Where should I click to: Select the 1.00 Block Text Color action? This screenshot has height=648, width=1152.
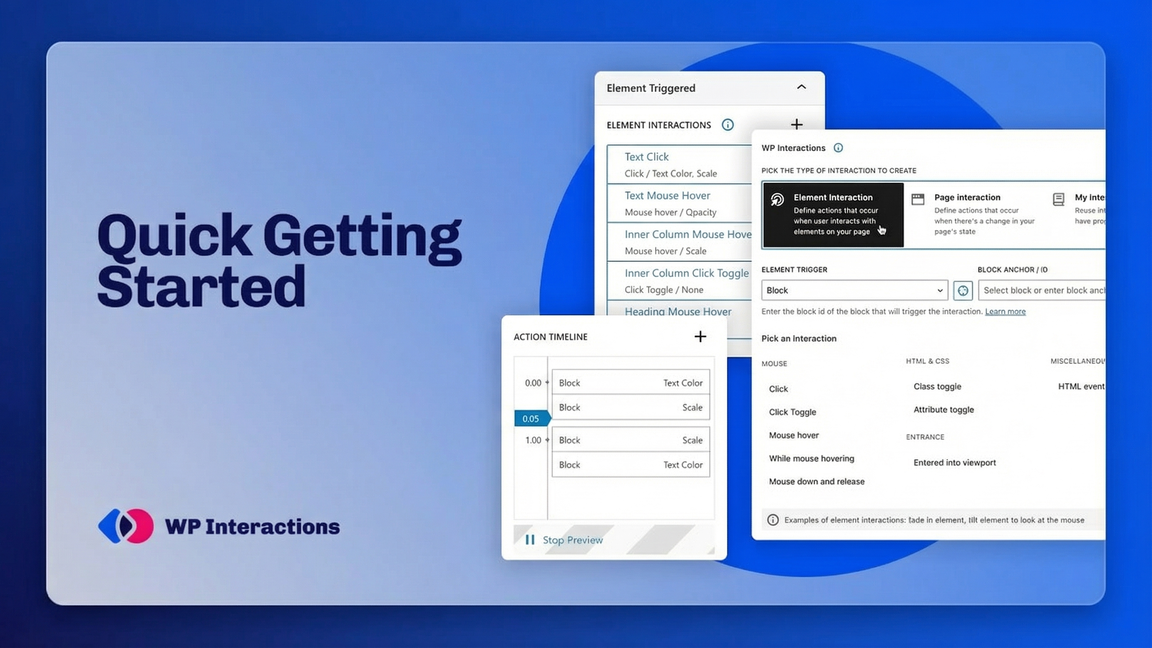[x=630, y=464]
